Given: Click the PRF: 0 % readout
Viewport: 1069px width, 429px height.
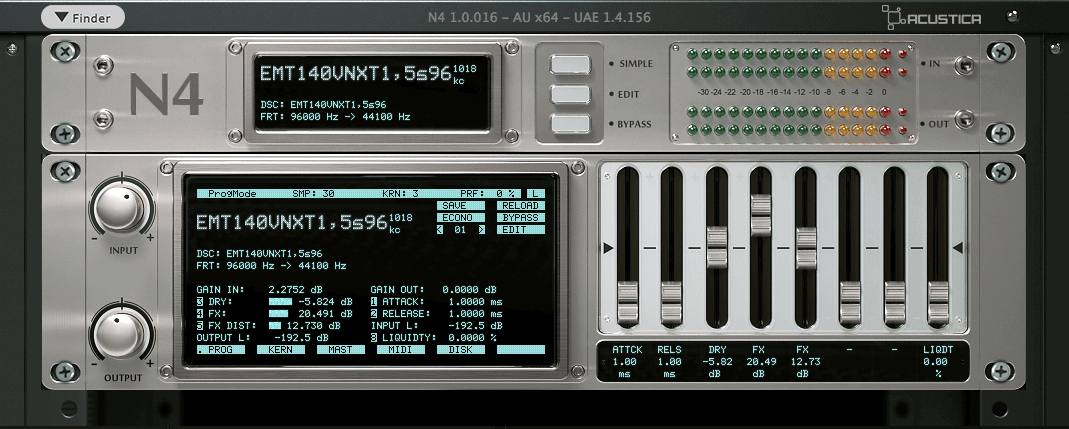Looking at the screenshot, I should pyautogui.click(x=487, y=194).
